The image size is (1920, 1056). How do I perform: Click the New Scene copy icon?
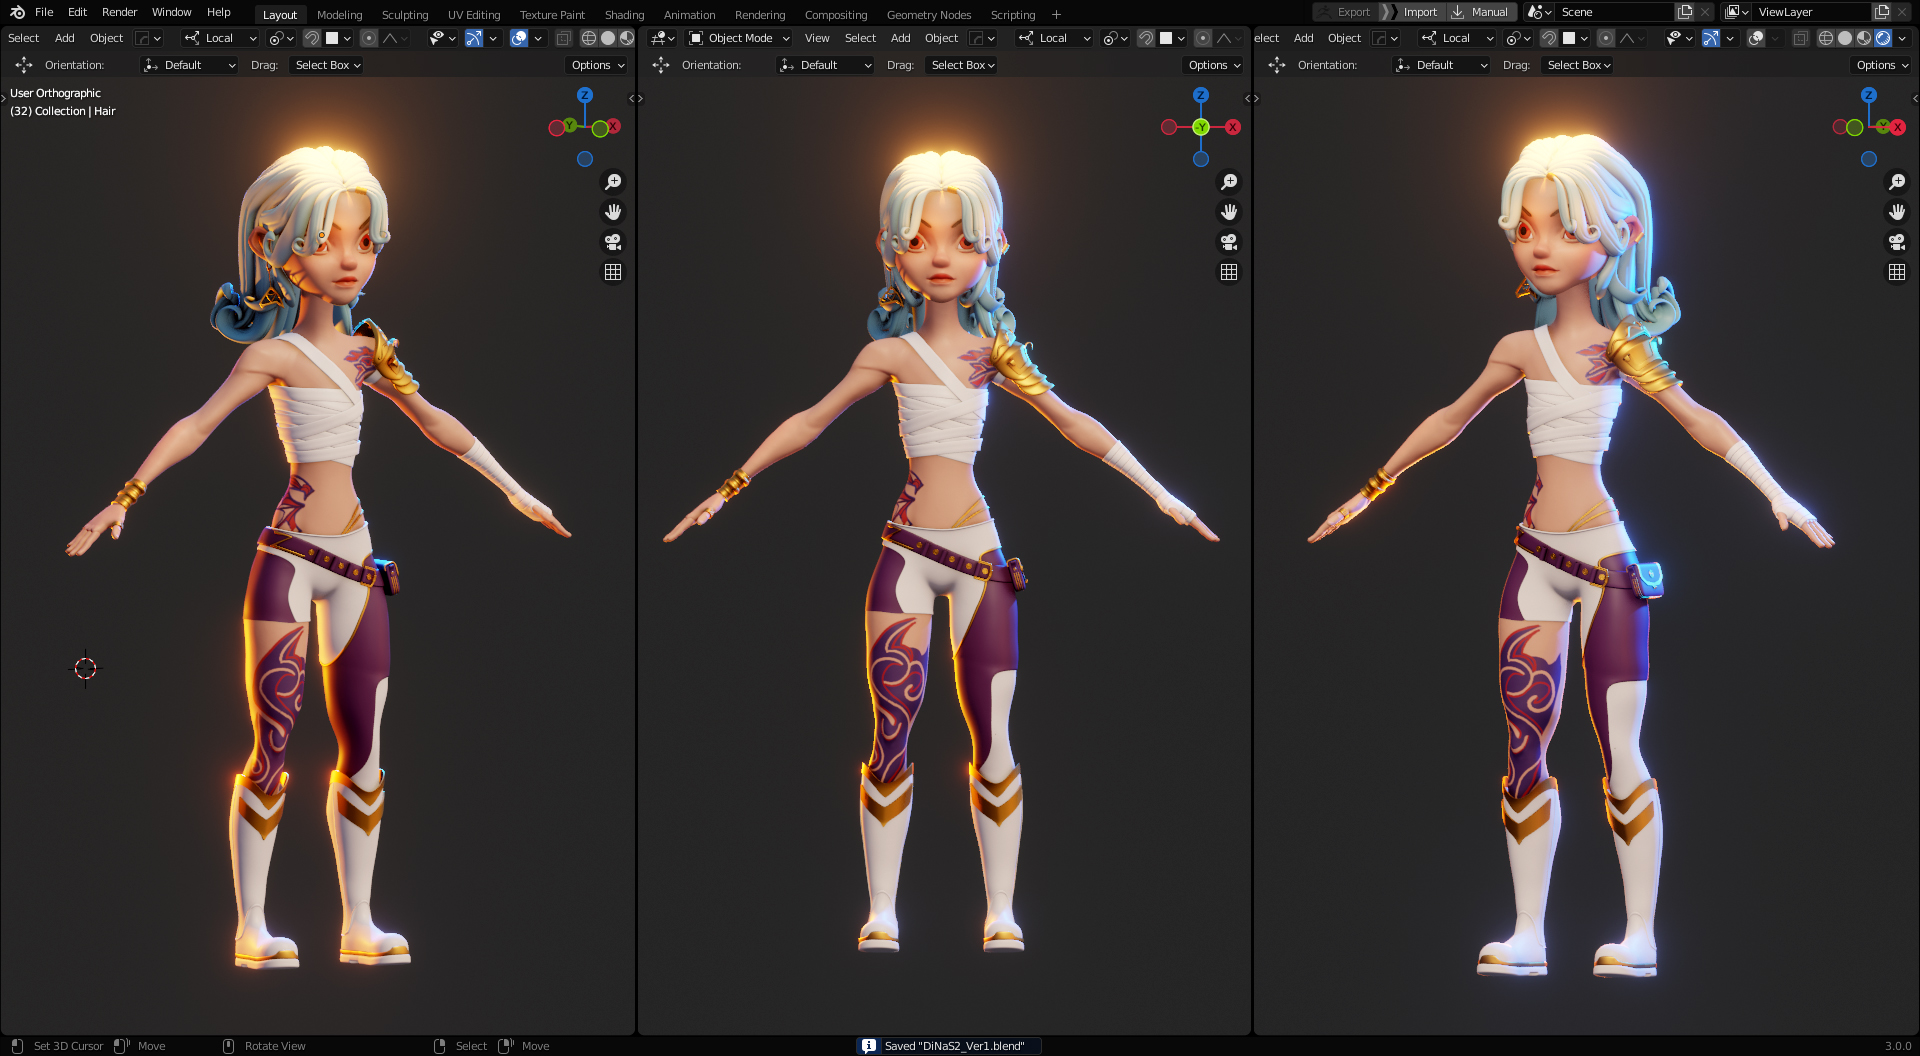pyautogui.click(x=1685, y=12)
